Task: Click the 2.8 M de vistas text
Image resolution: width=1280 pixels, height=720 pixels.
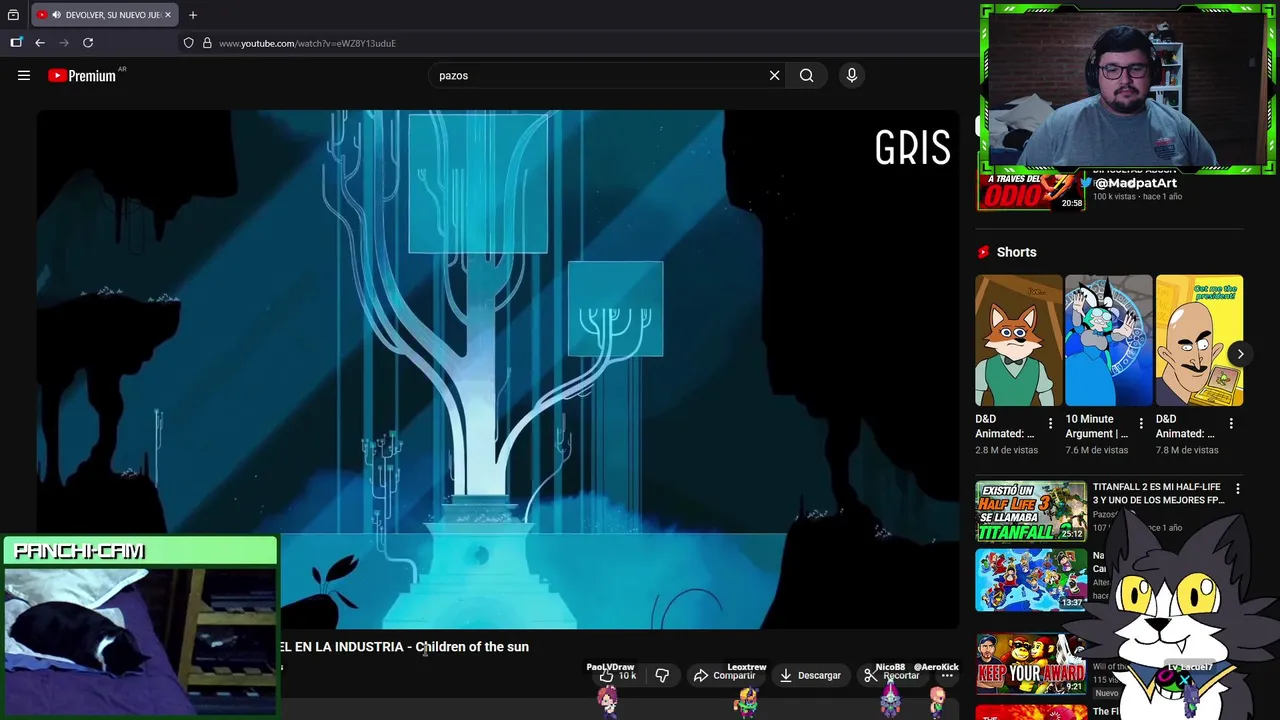Action: [1007, 450]
